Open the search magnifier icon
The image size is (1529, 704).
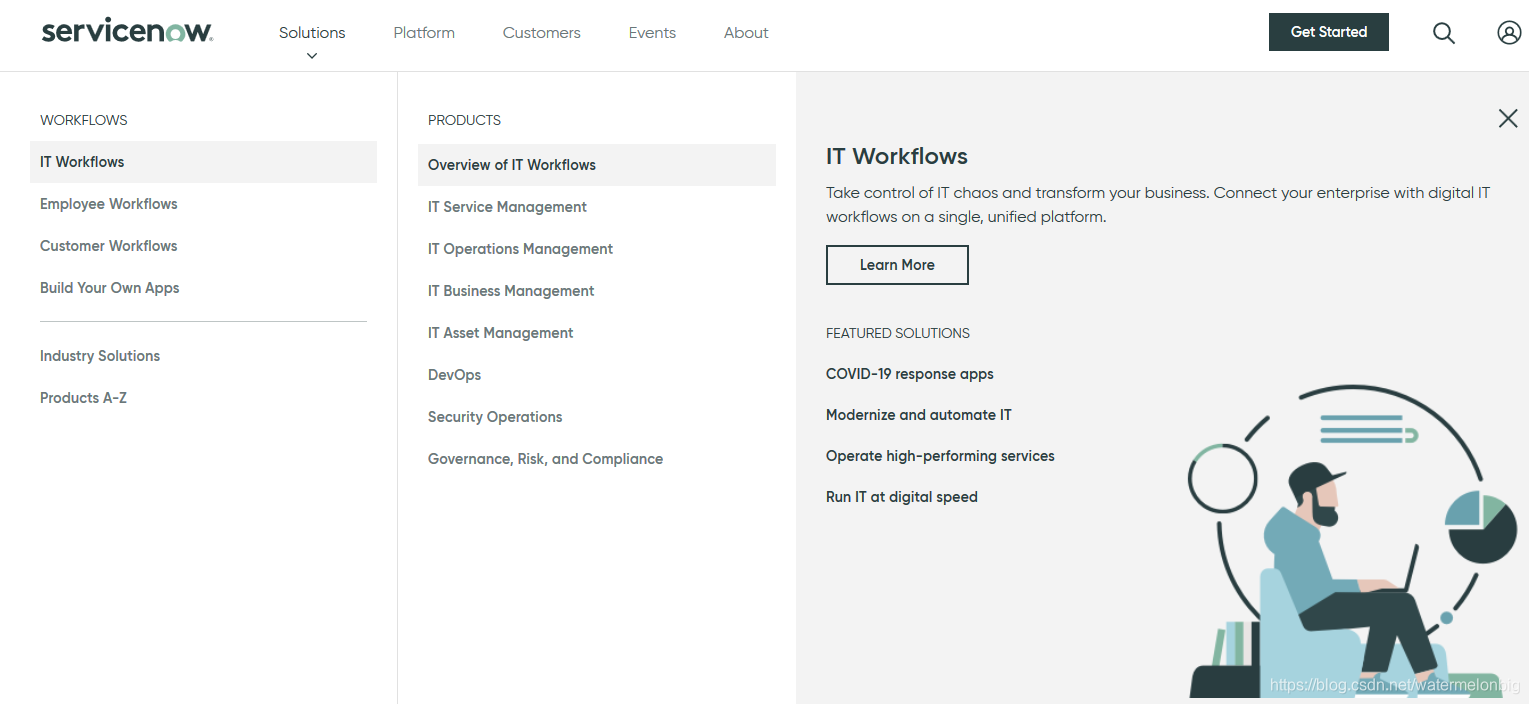pyautogui.click(x=1443, y=33)
